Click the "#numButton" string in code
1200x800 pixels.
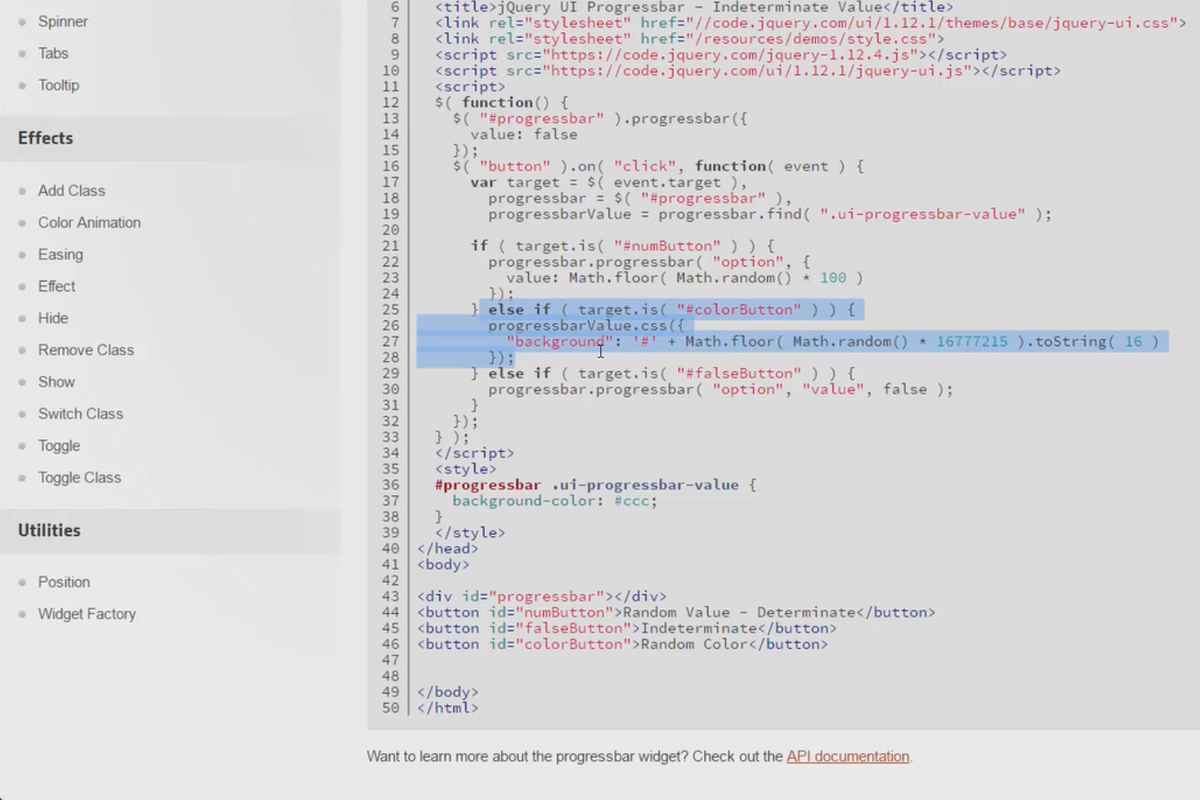point(667,246)
